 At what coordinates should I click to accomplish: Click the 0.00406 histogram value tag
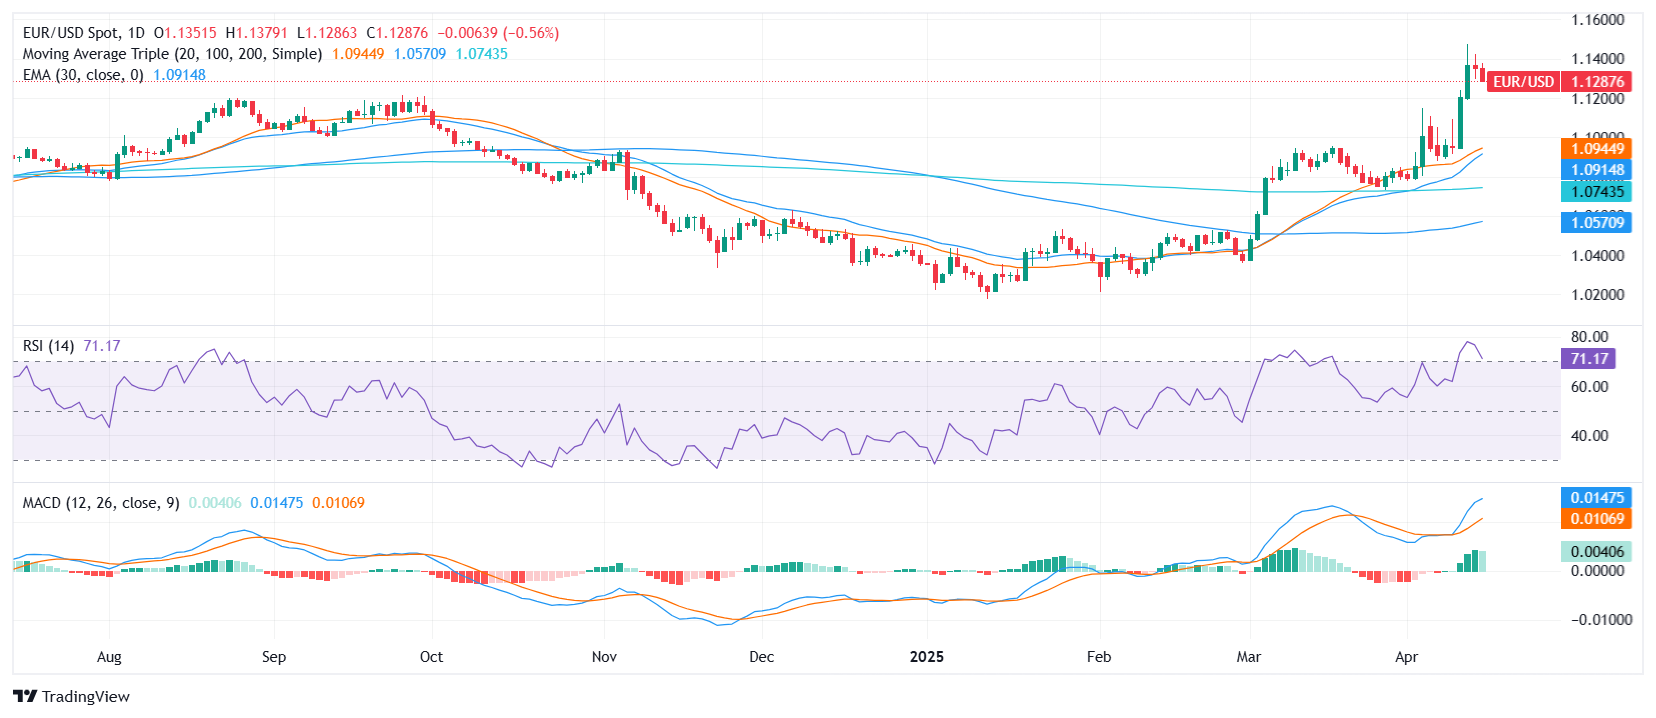point(1596,552)
